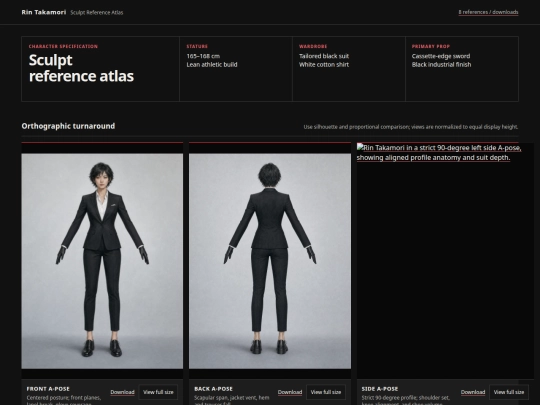Select the 'Lean athletic build' text
540x405 pixels.
[212, 64]
